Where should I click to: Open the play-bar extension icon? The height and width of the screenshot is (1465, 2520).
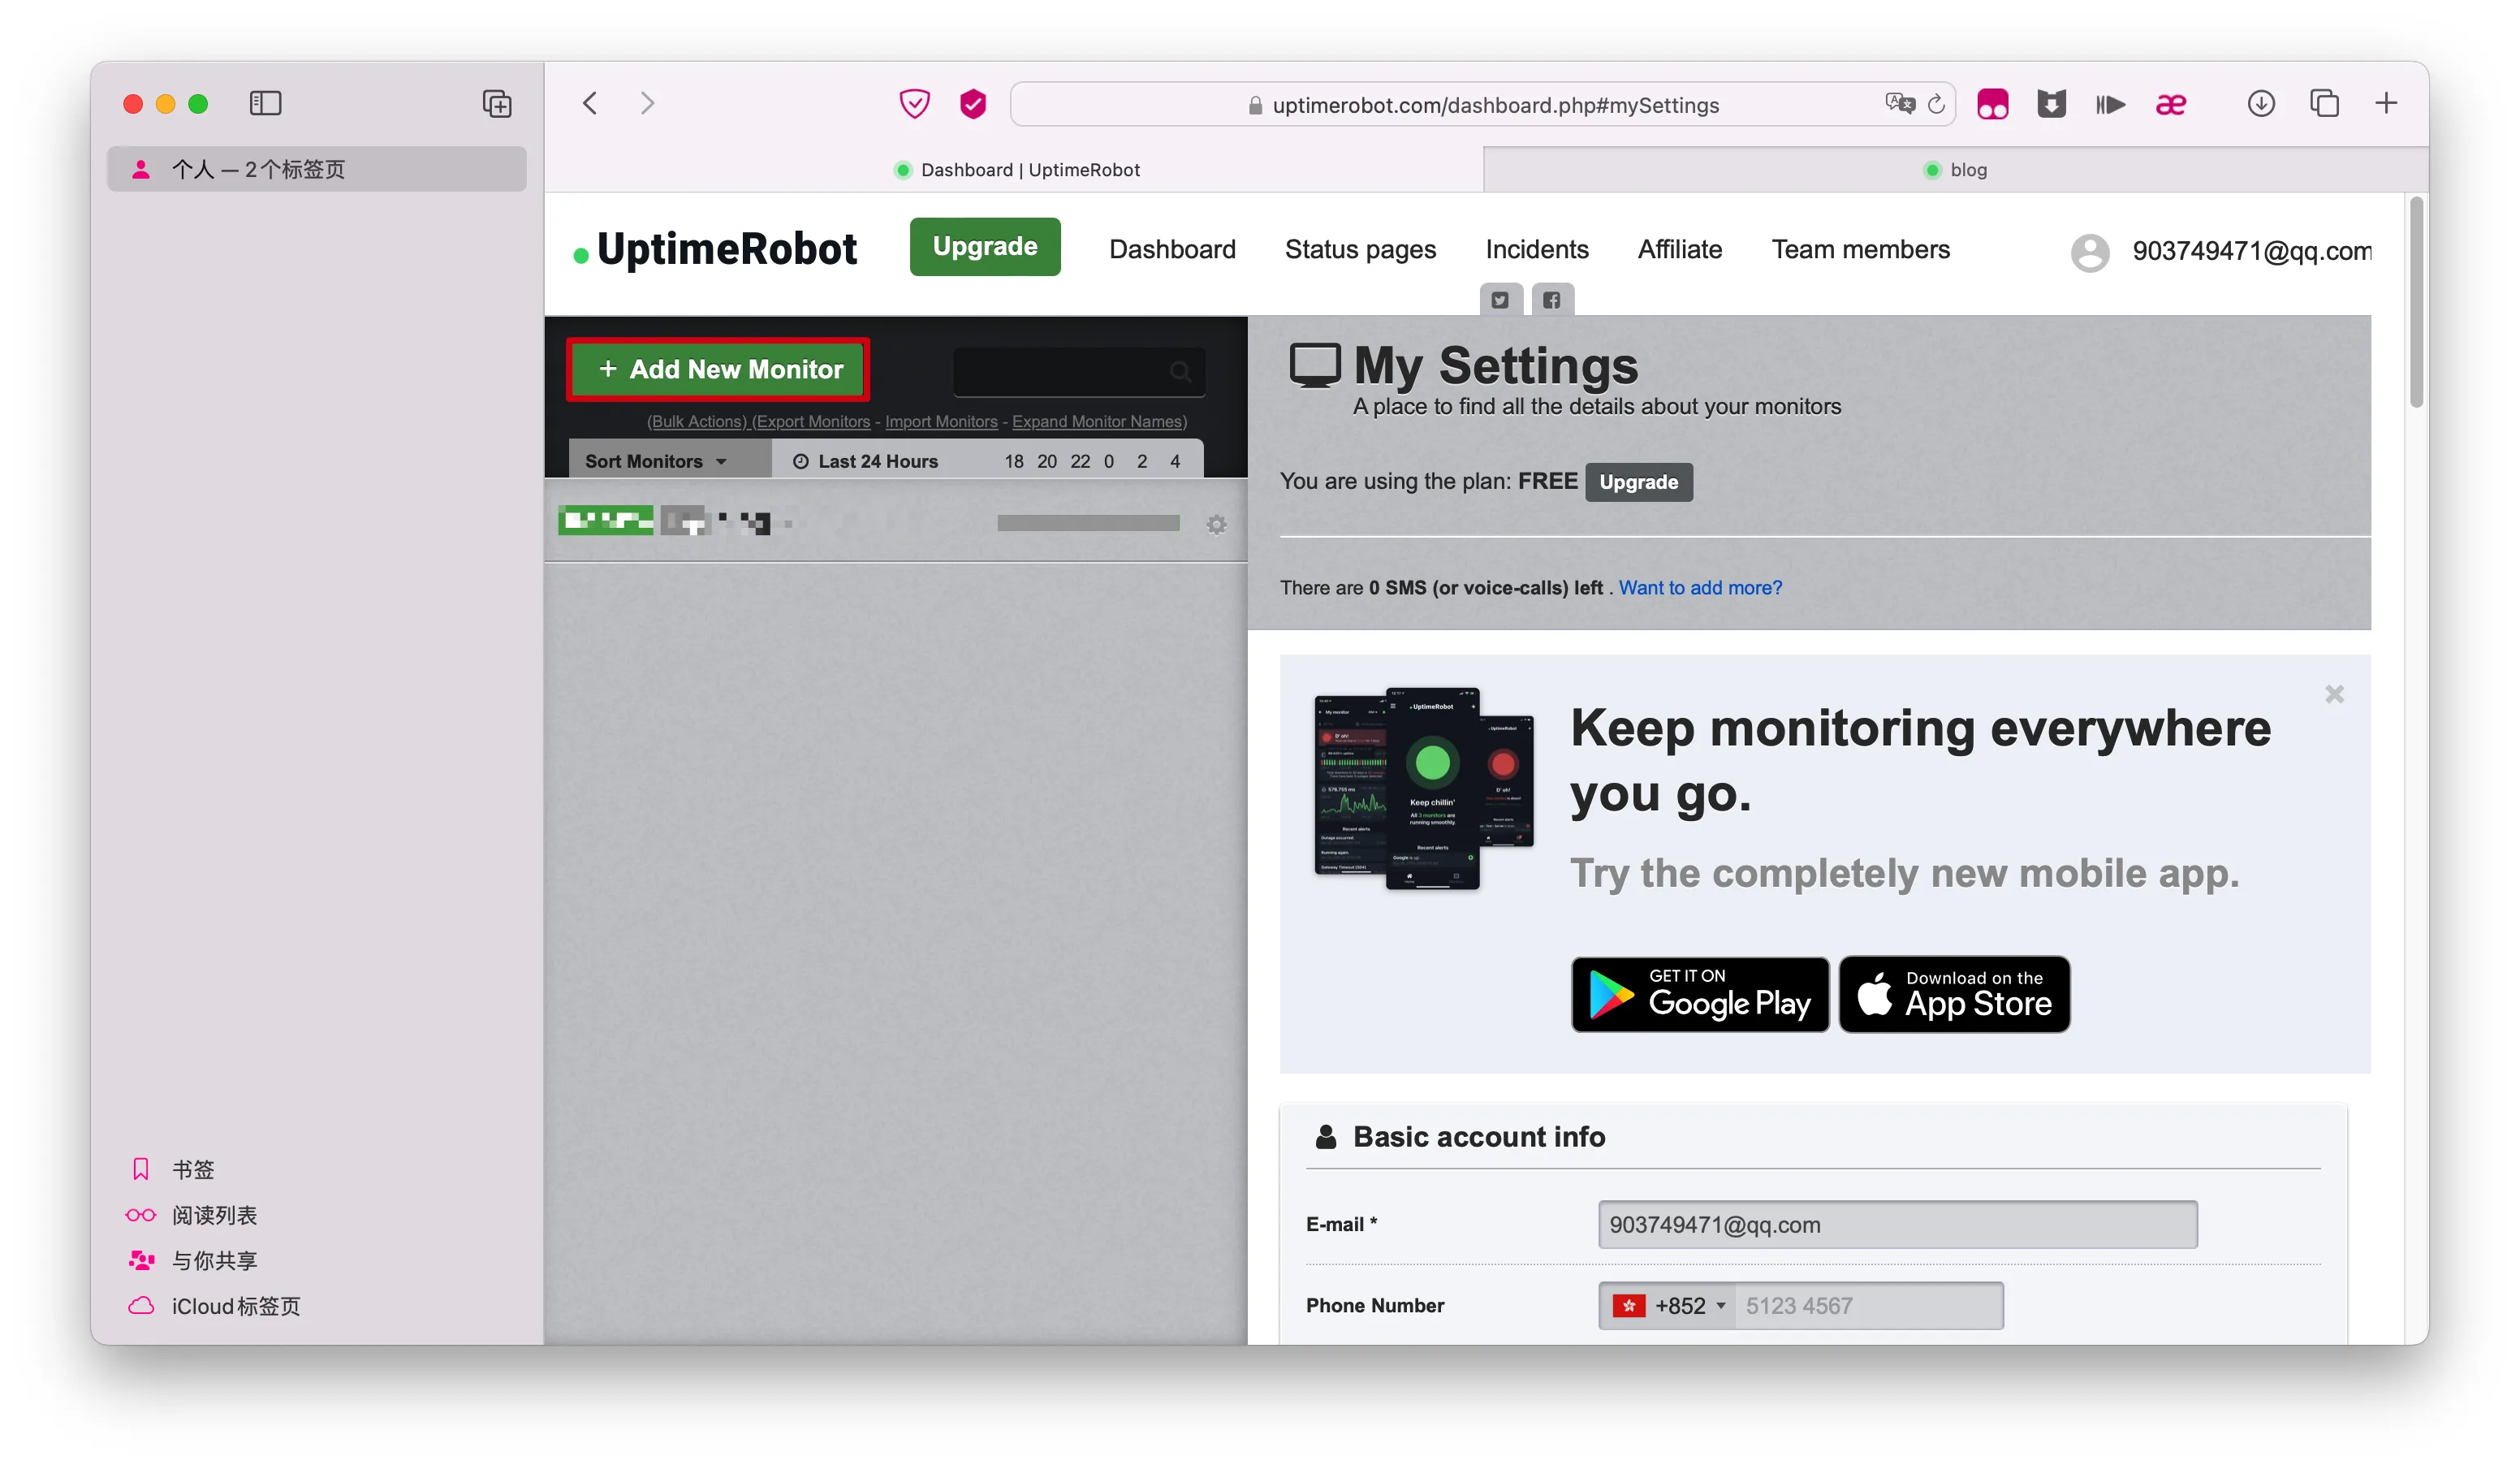click(2110, 104)
